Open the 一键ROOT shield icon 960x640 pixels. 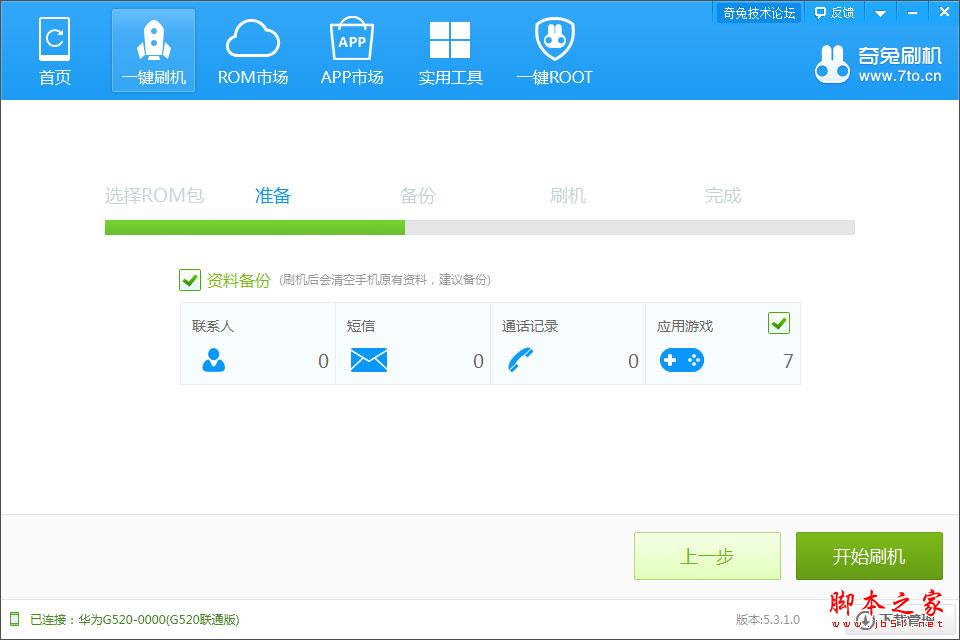555,39
